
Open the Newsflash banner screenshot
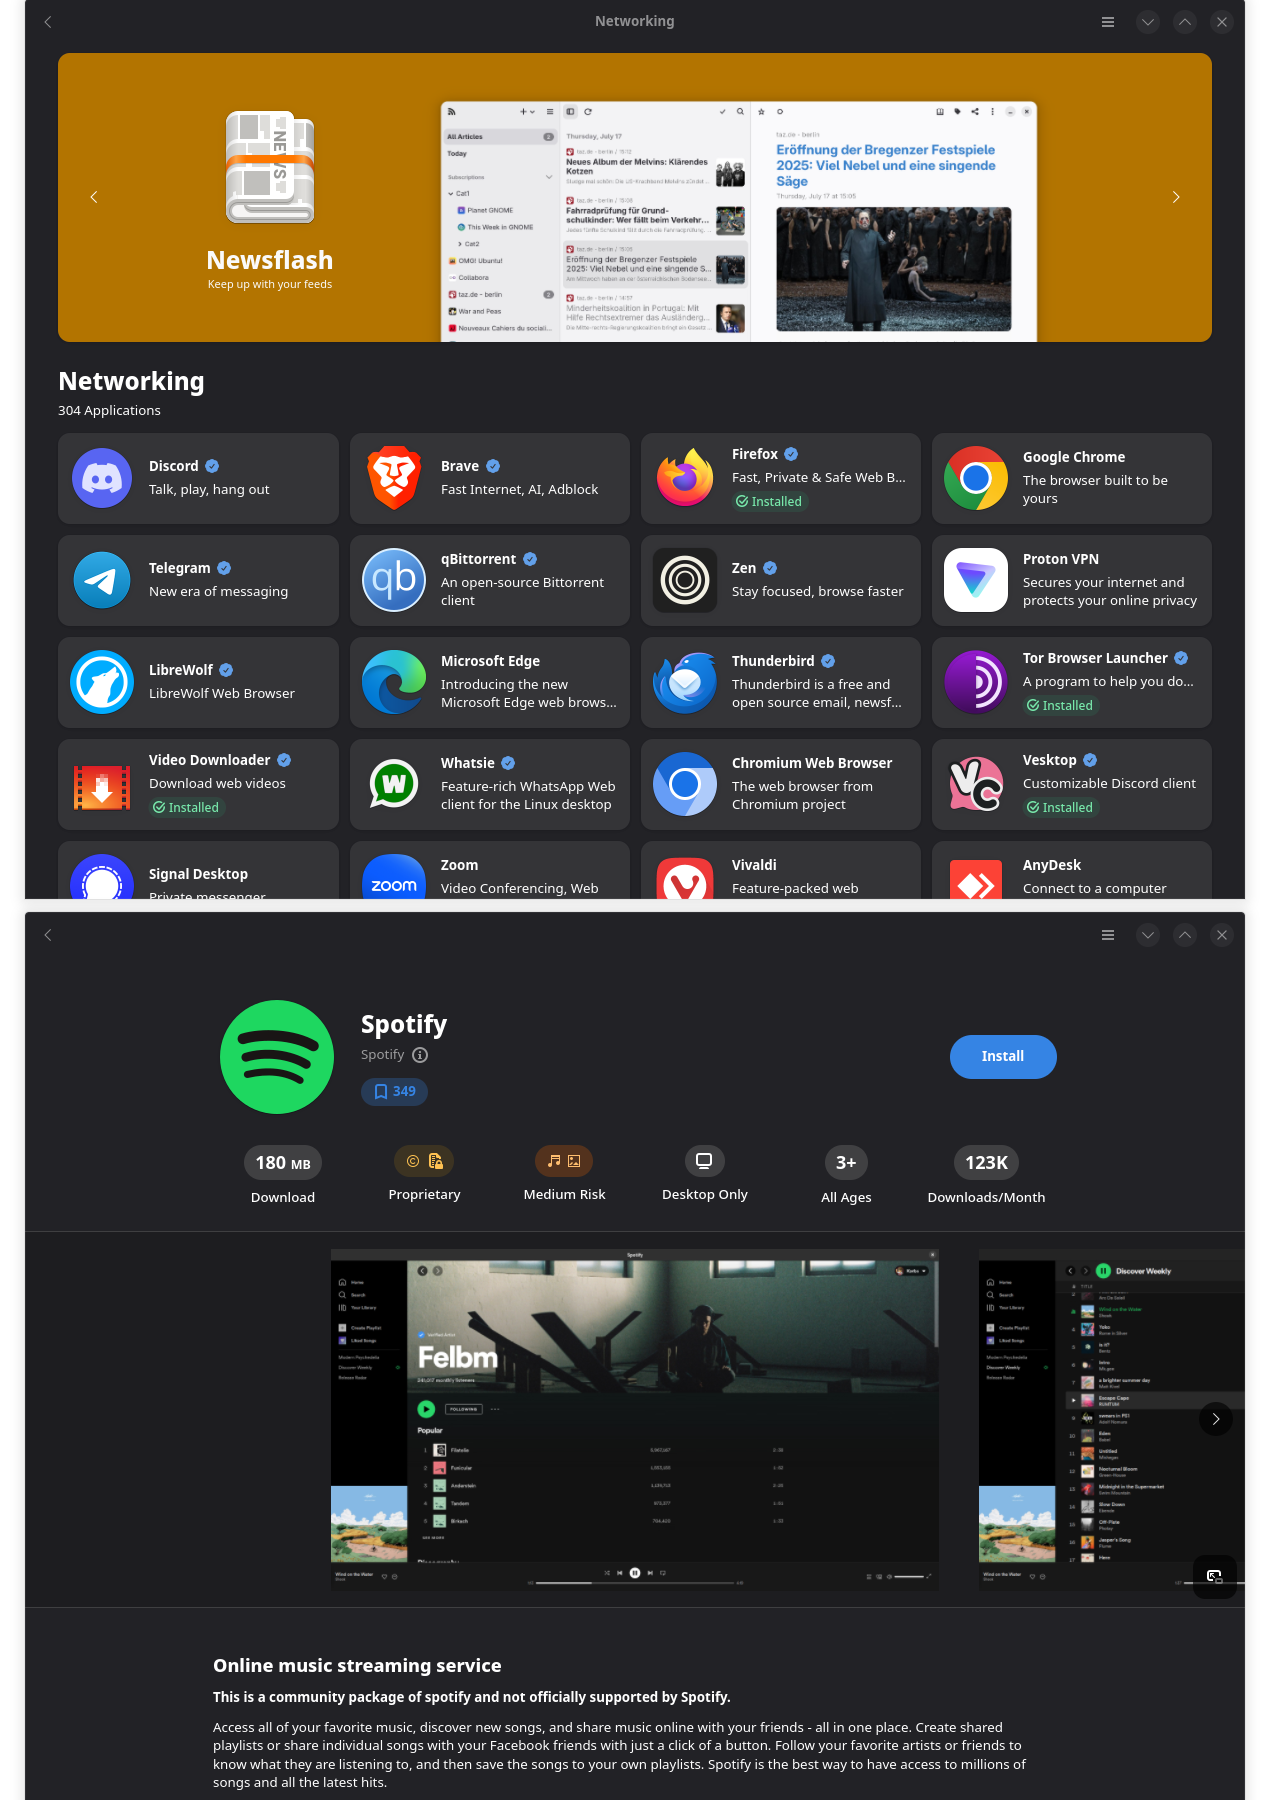click(739, 221)
